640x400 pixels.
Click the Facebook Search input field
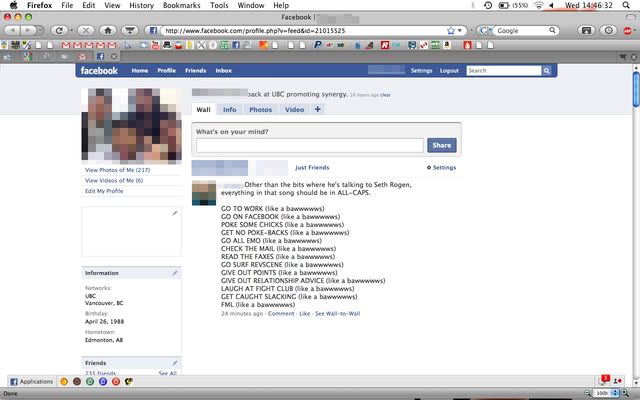point(504,71)
